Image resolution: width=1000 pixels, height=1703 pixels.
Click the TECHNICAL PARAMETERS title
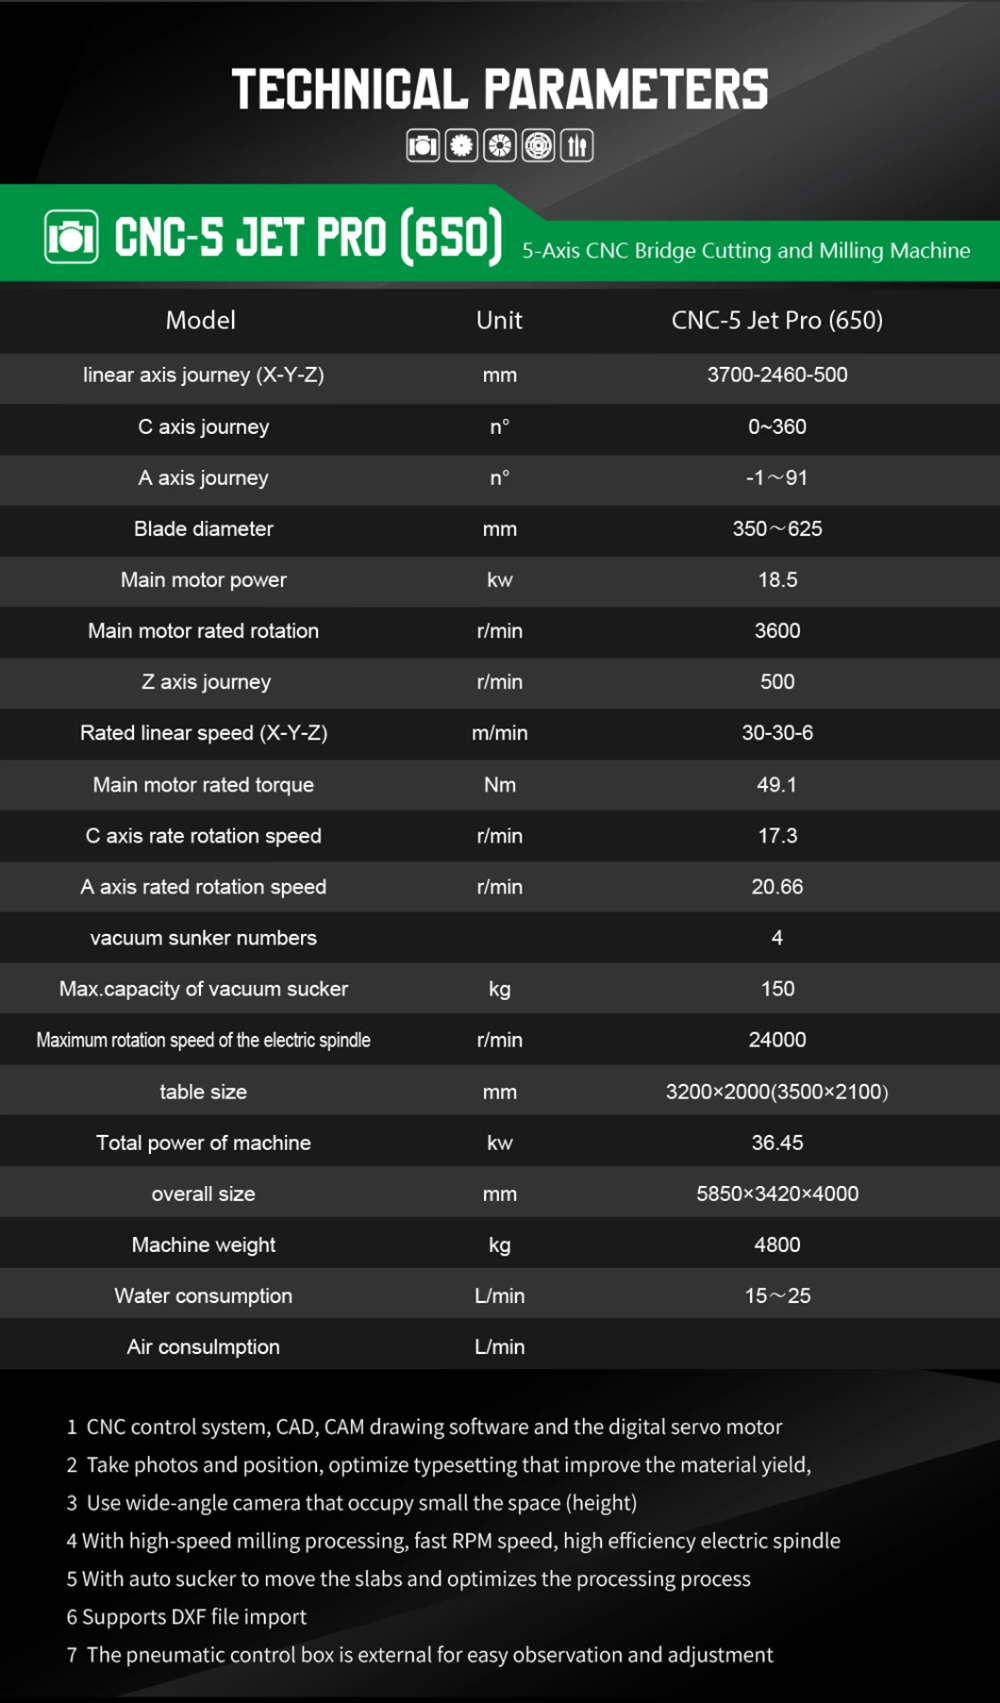coord(500,90)
